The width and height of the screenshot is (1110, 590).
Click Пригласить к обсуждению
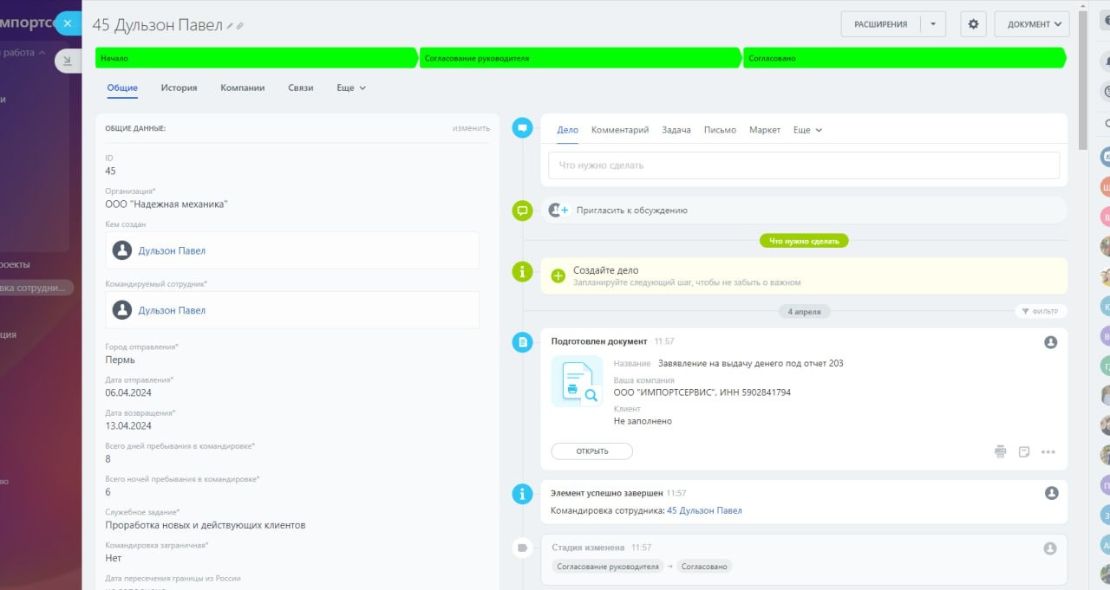(631, 210)
